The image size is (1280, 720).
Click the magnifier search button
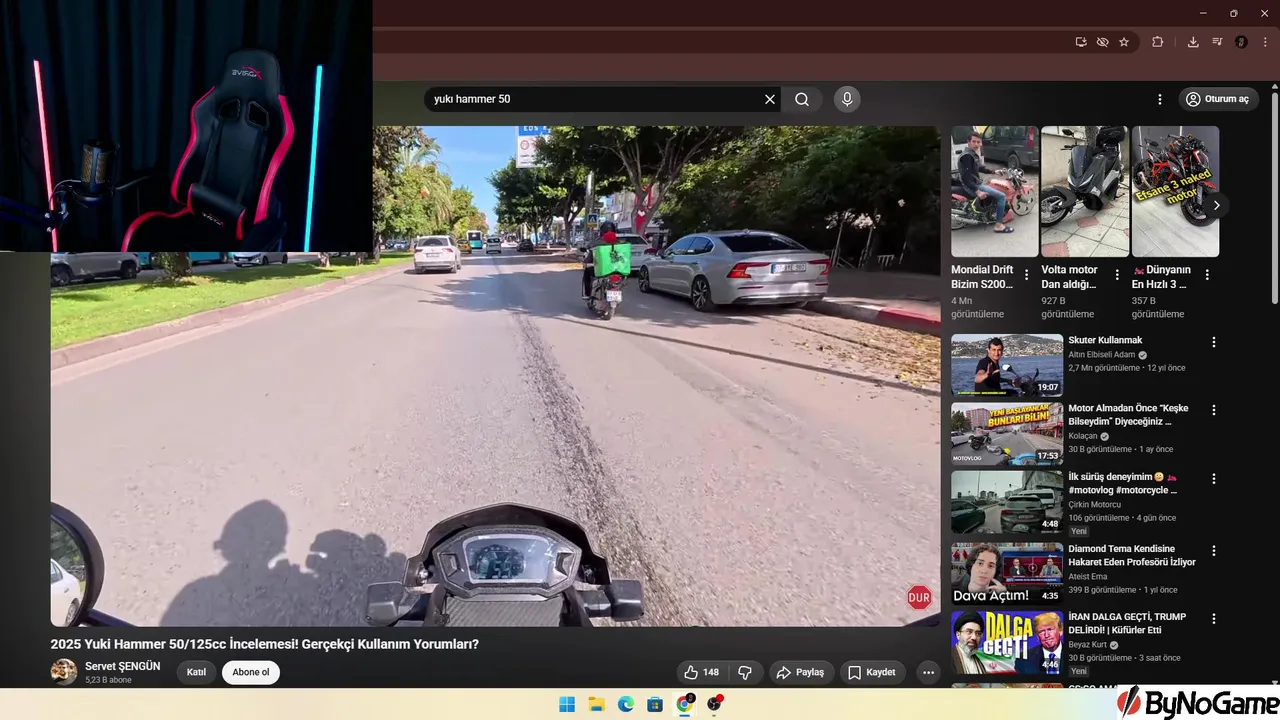tap(802, 99)
